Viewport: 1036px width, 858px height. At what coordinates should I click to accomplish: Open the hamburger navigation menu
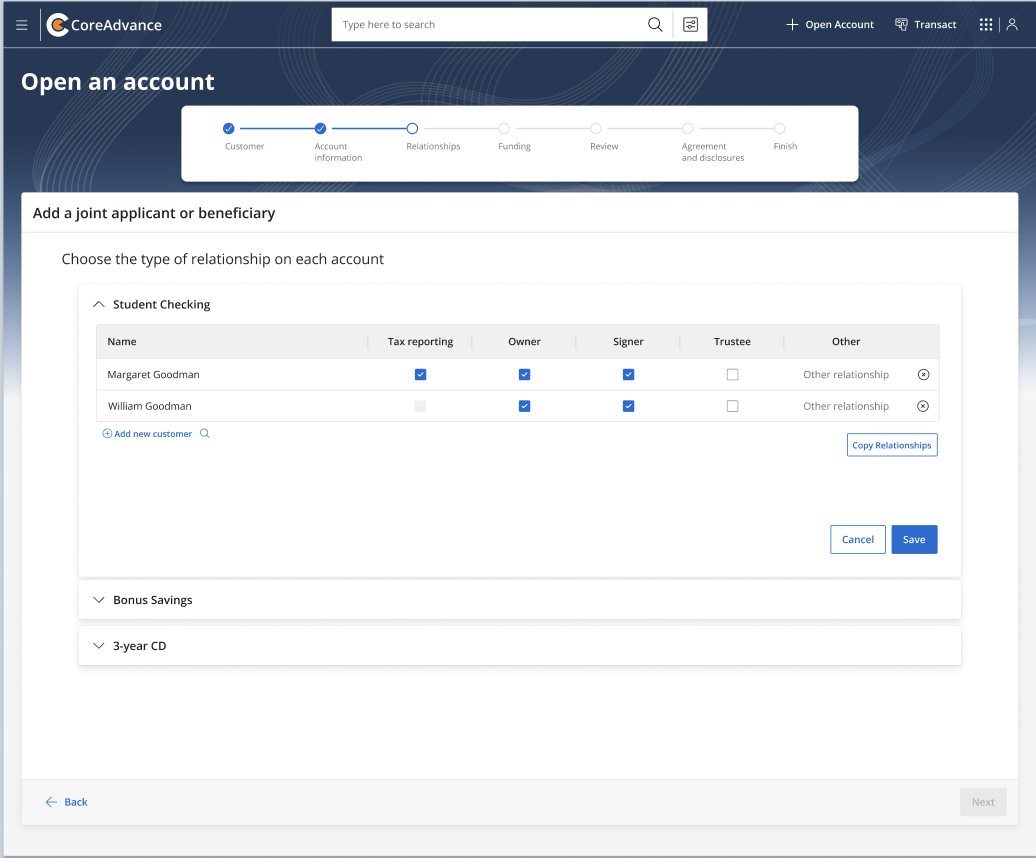(x=22, y=25)
